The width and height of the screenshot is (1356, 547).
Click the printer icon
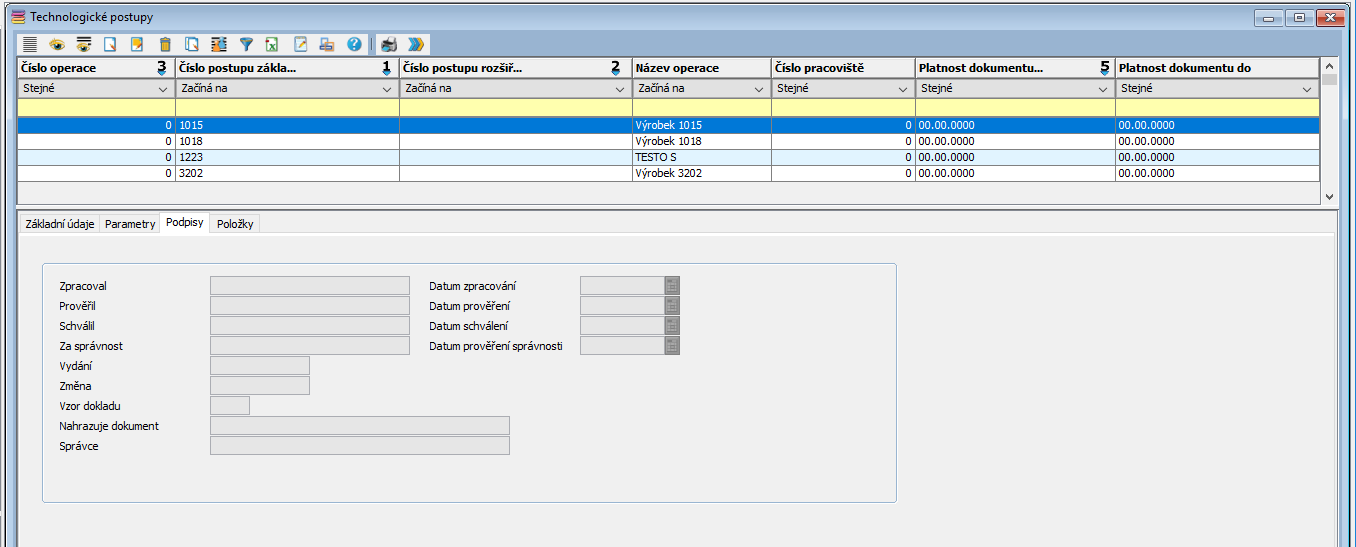tap(389, 44)
